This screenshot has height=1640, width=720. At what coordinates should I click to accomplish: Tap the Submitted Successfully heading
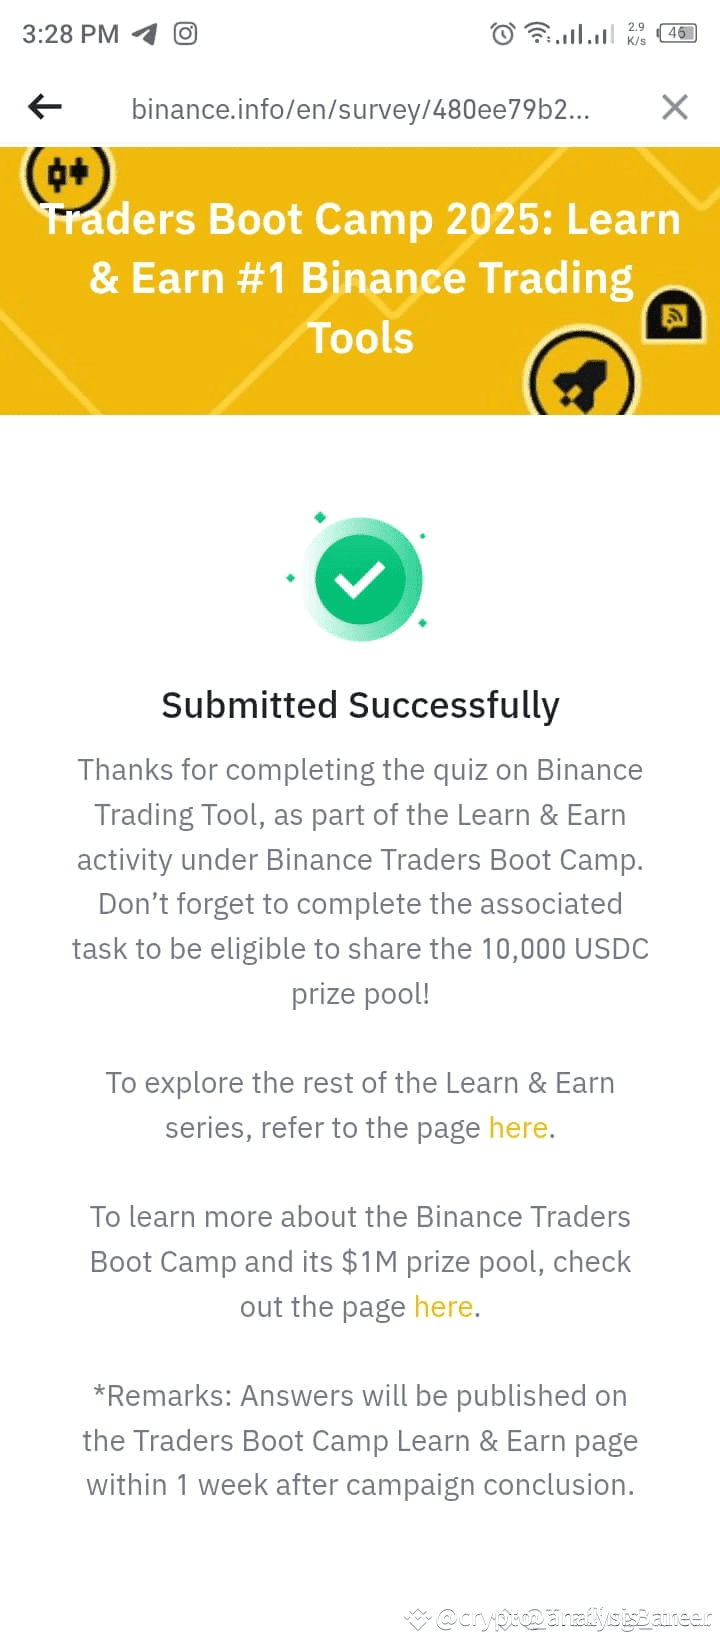(360, 704)
